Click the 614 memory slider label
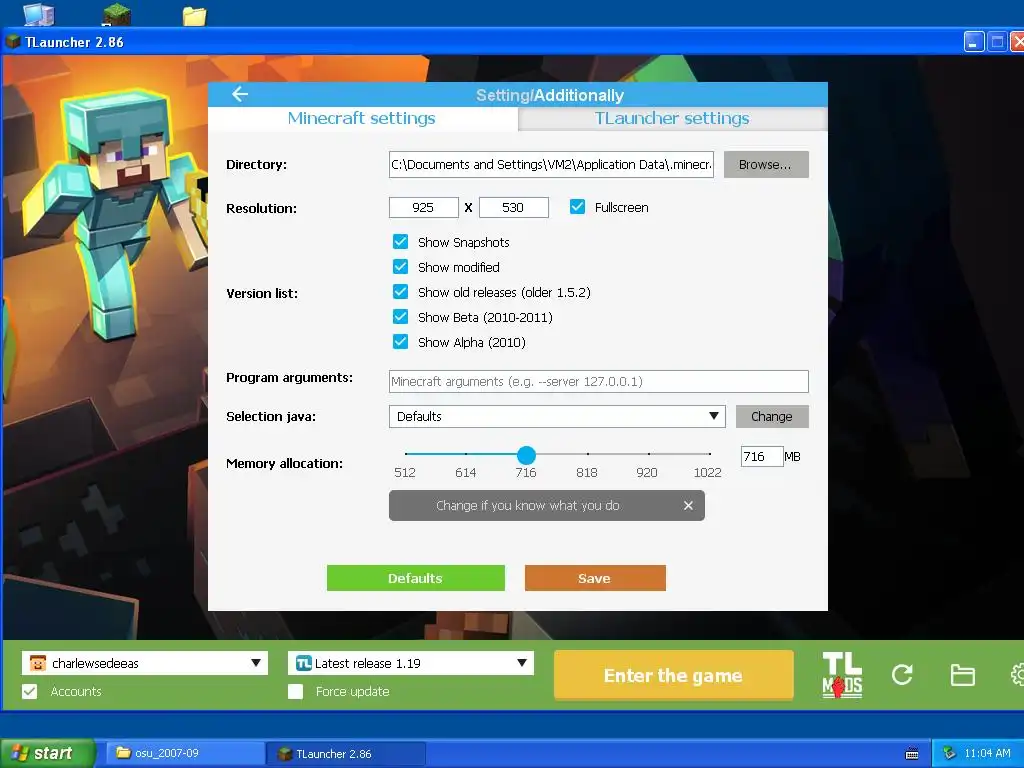 coord(466,472)
